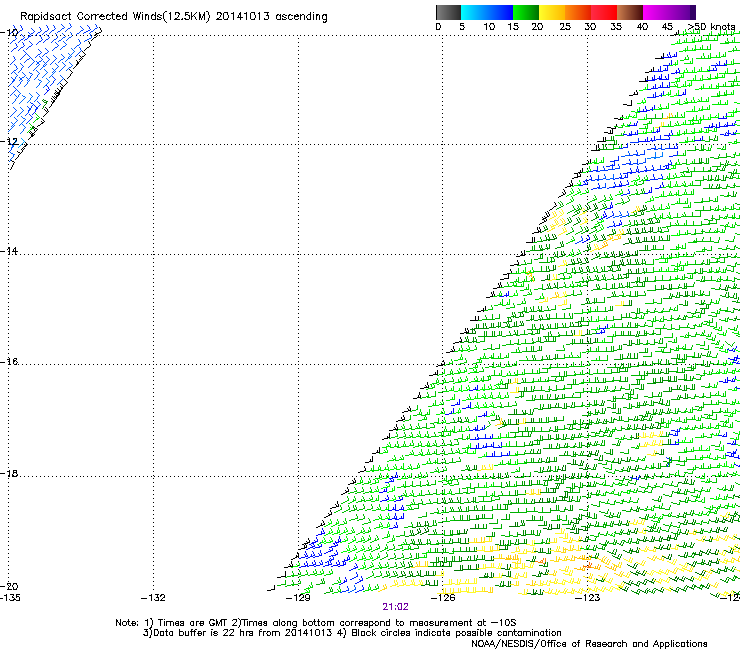Click the cyan 5-10 knots legend segment
Viewport: 740px width, 650px height.
(x=474, y=12)
